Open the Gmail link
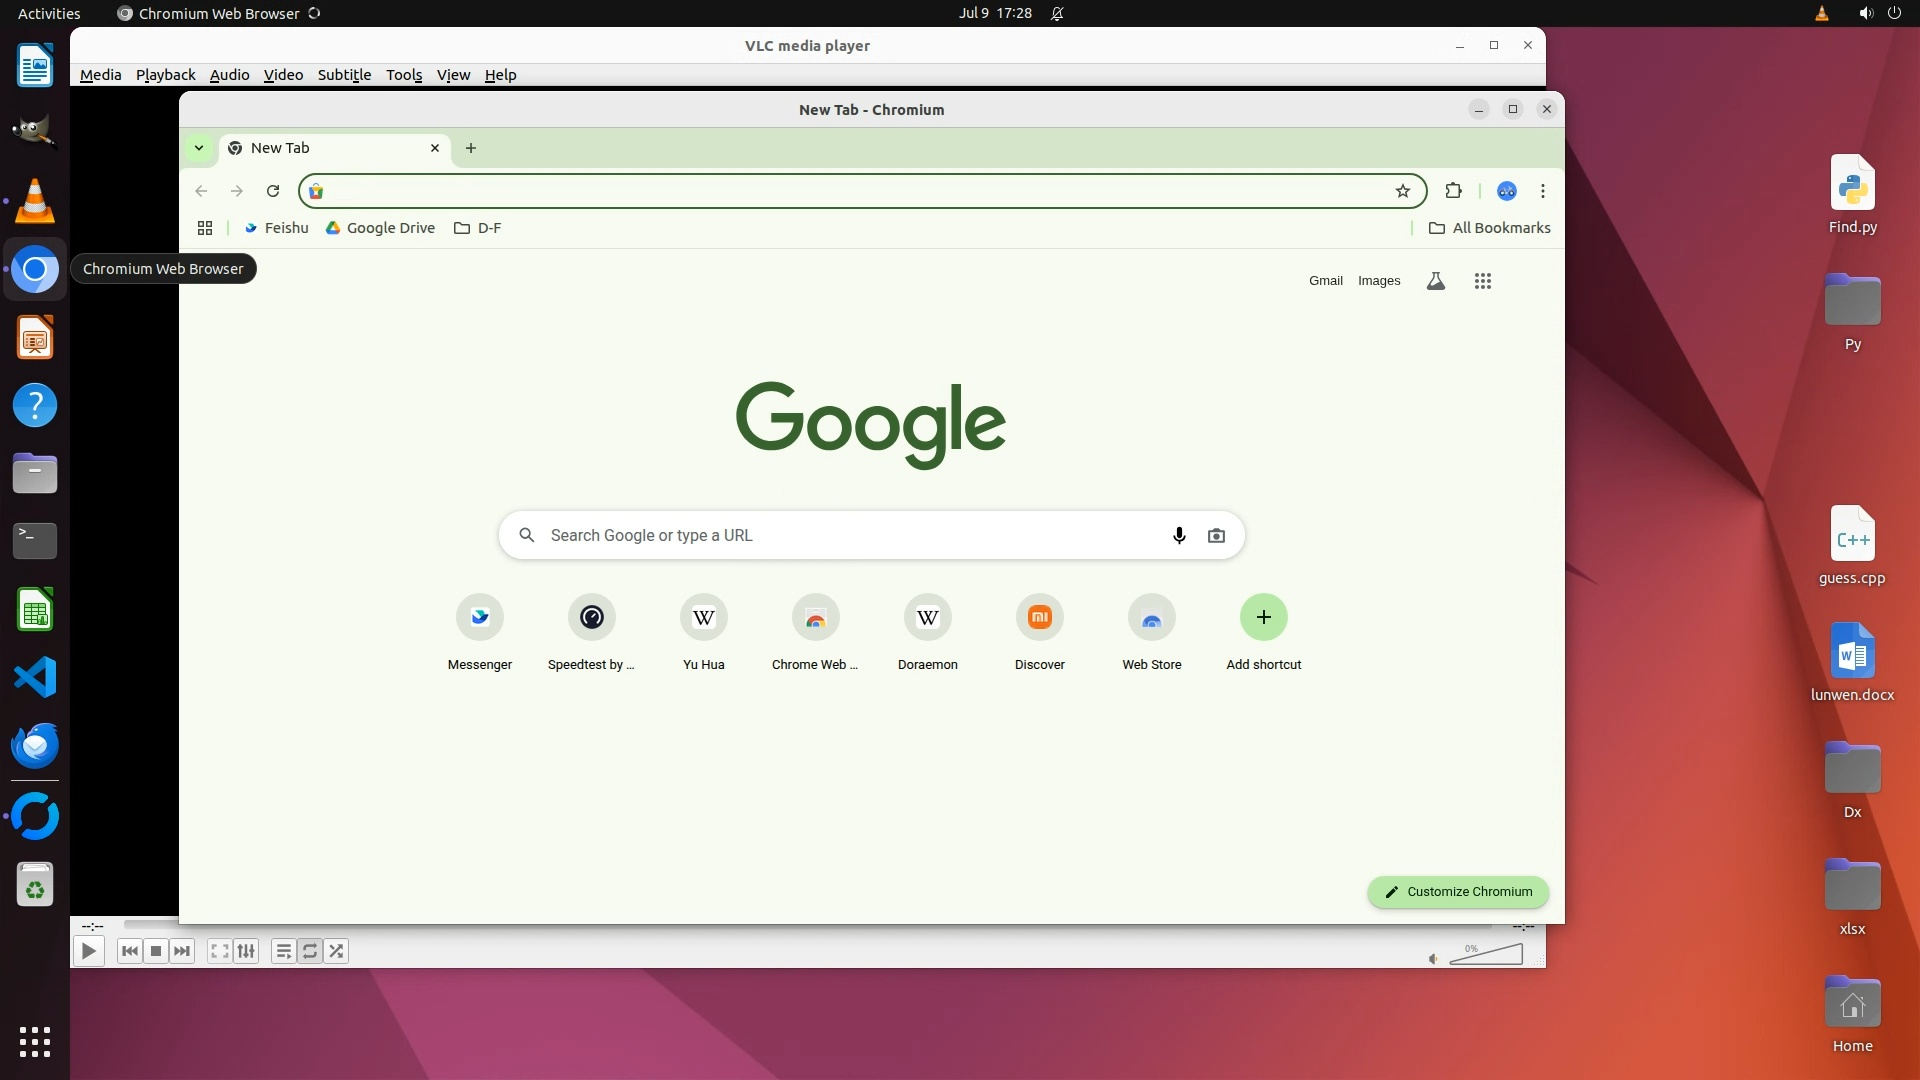This screenshot has height=1080, width=1920. point(1325,281)
